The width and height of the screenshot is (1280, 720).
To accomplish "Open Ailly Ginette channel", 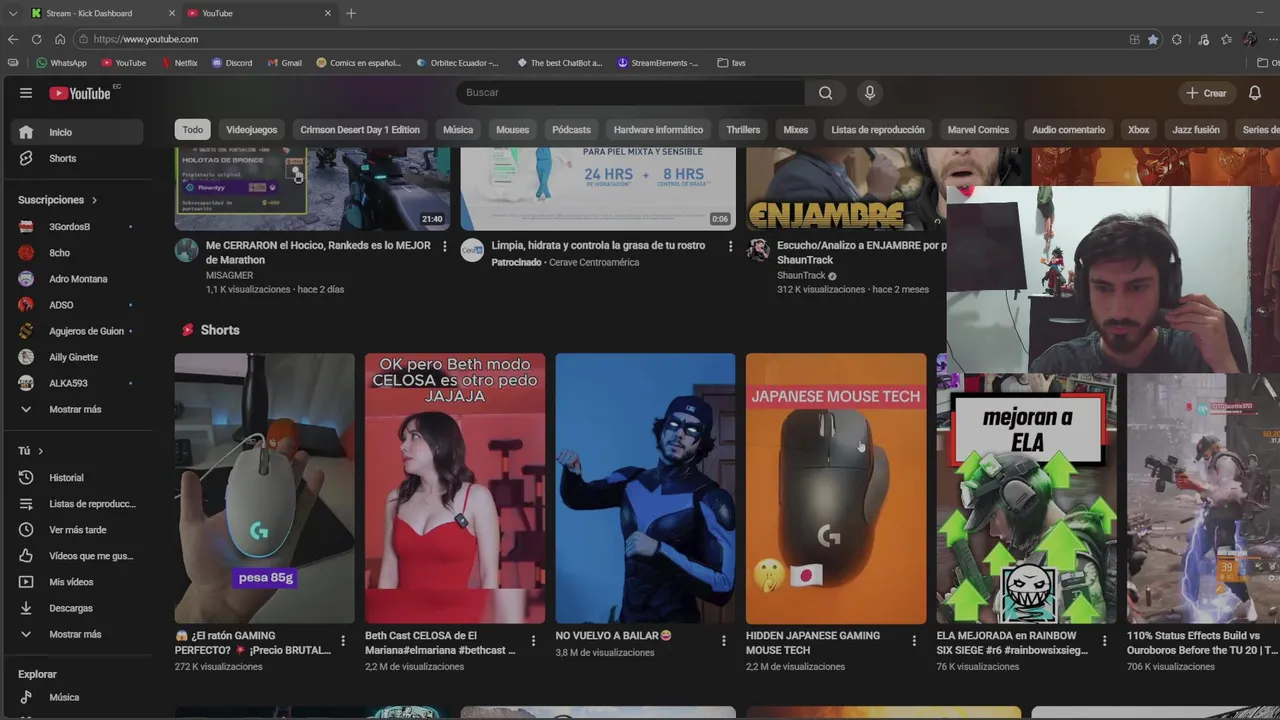I will coord(77,357).
